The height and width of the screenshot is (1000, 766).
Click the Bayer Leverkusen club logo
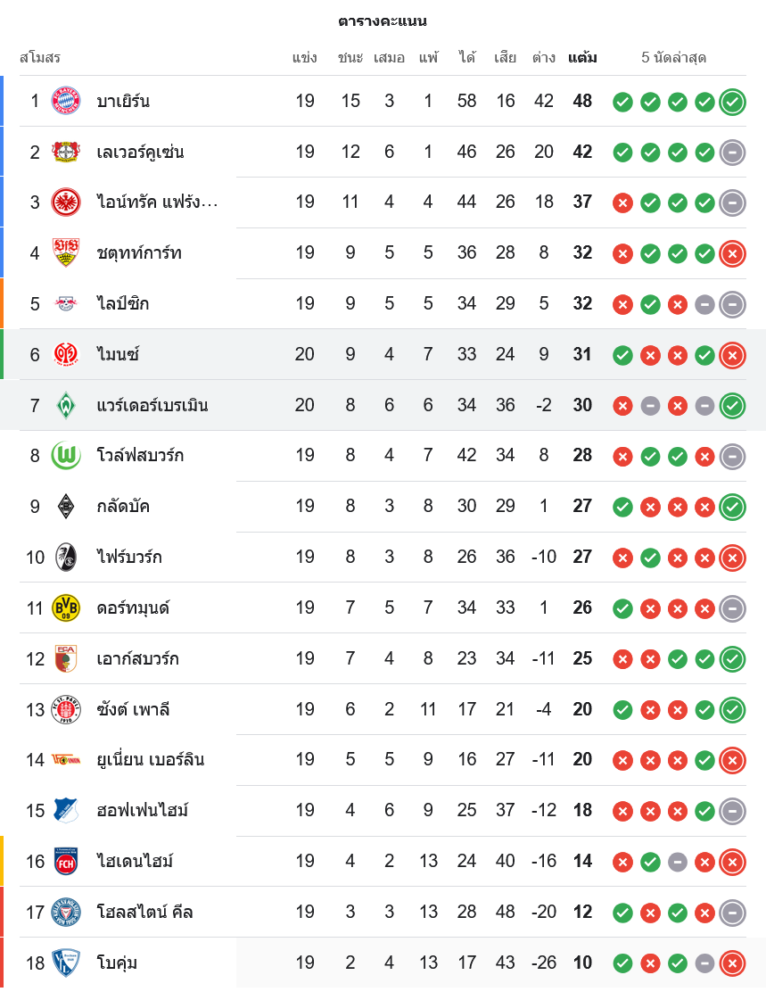click(x=65, y=152)
